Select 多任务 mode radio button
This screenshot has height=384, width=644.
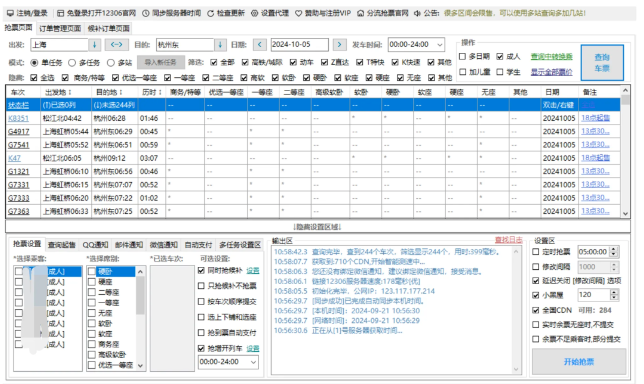[72, 62]
